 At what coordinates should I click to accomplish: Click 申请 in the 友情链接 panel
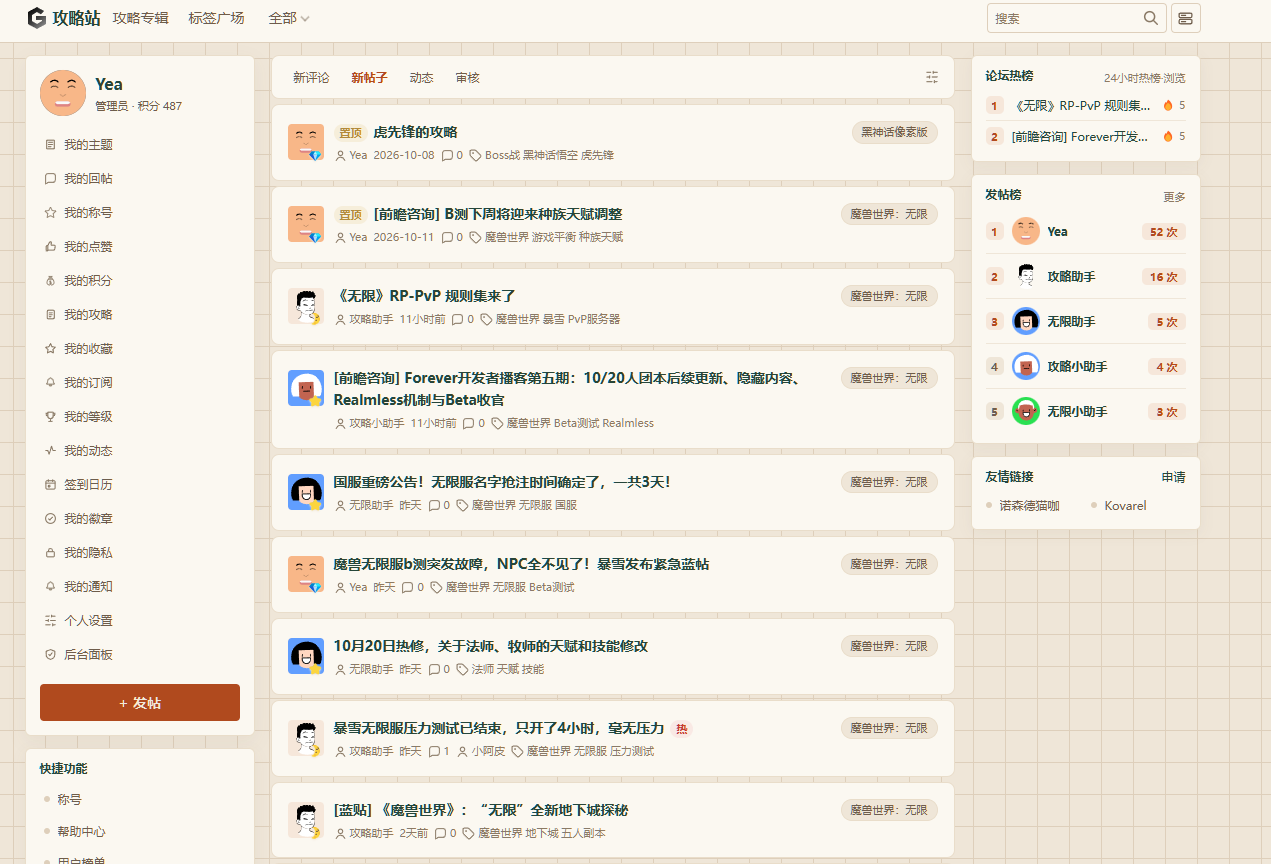(x=1174, y=477)
